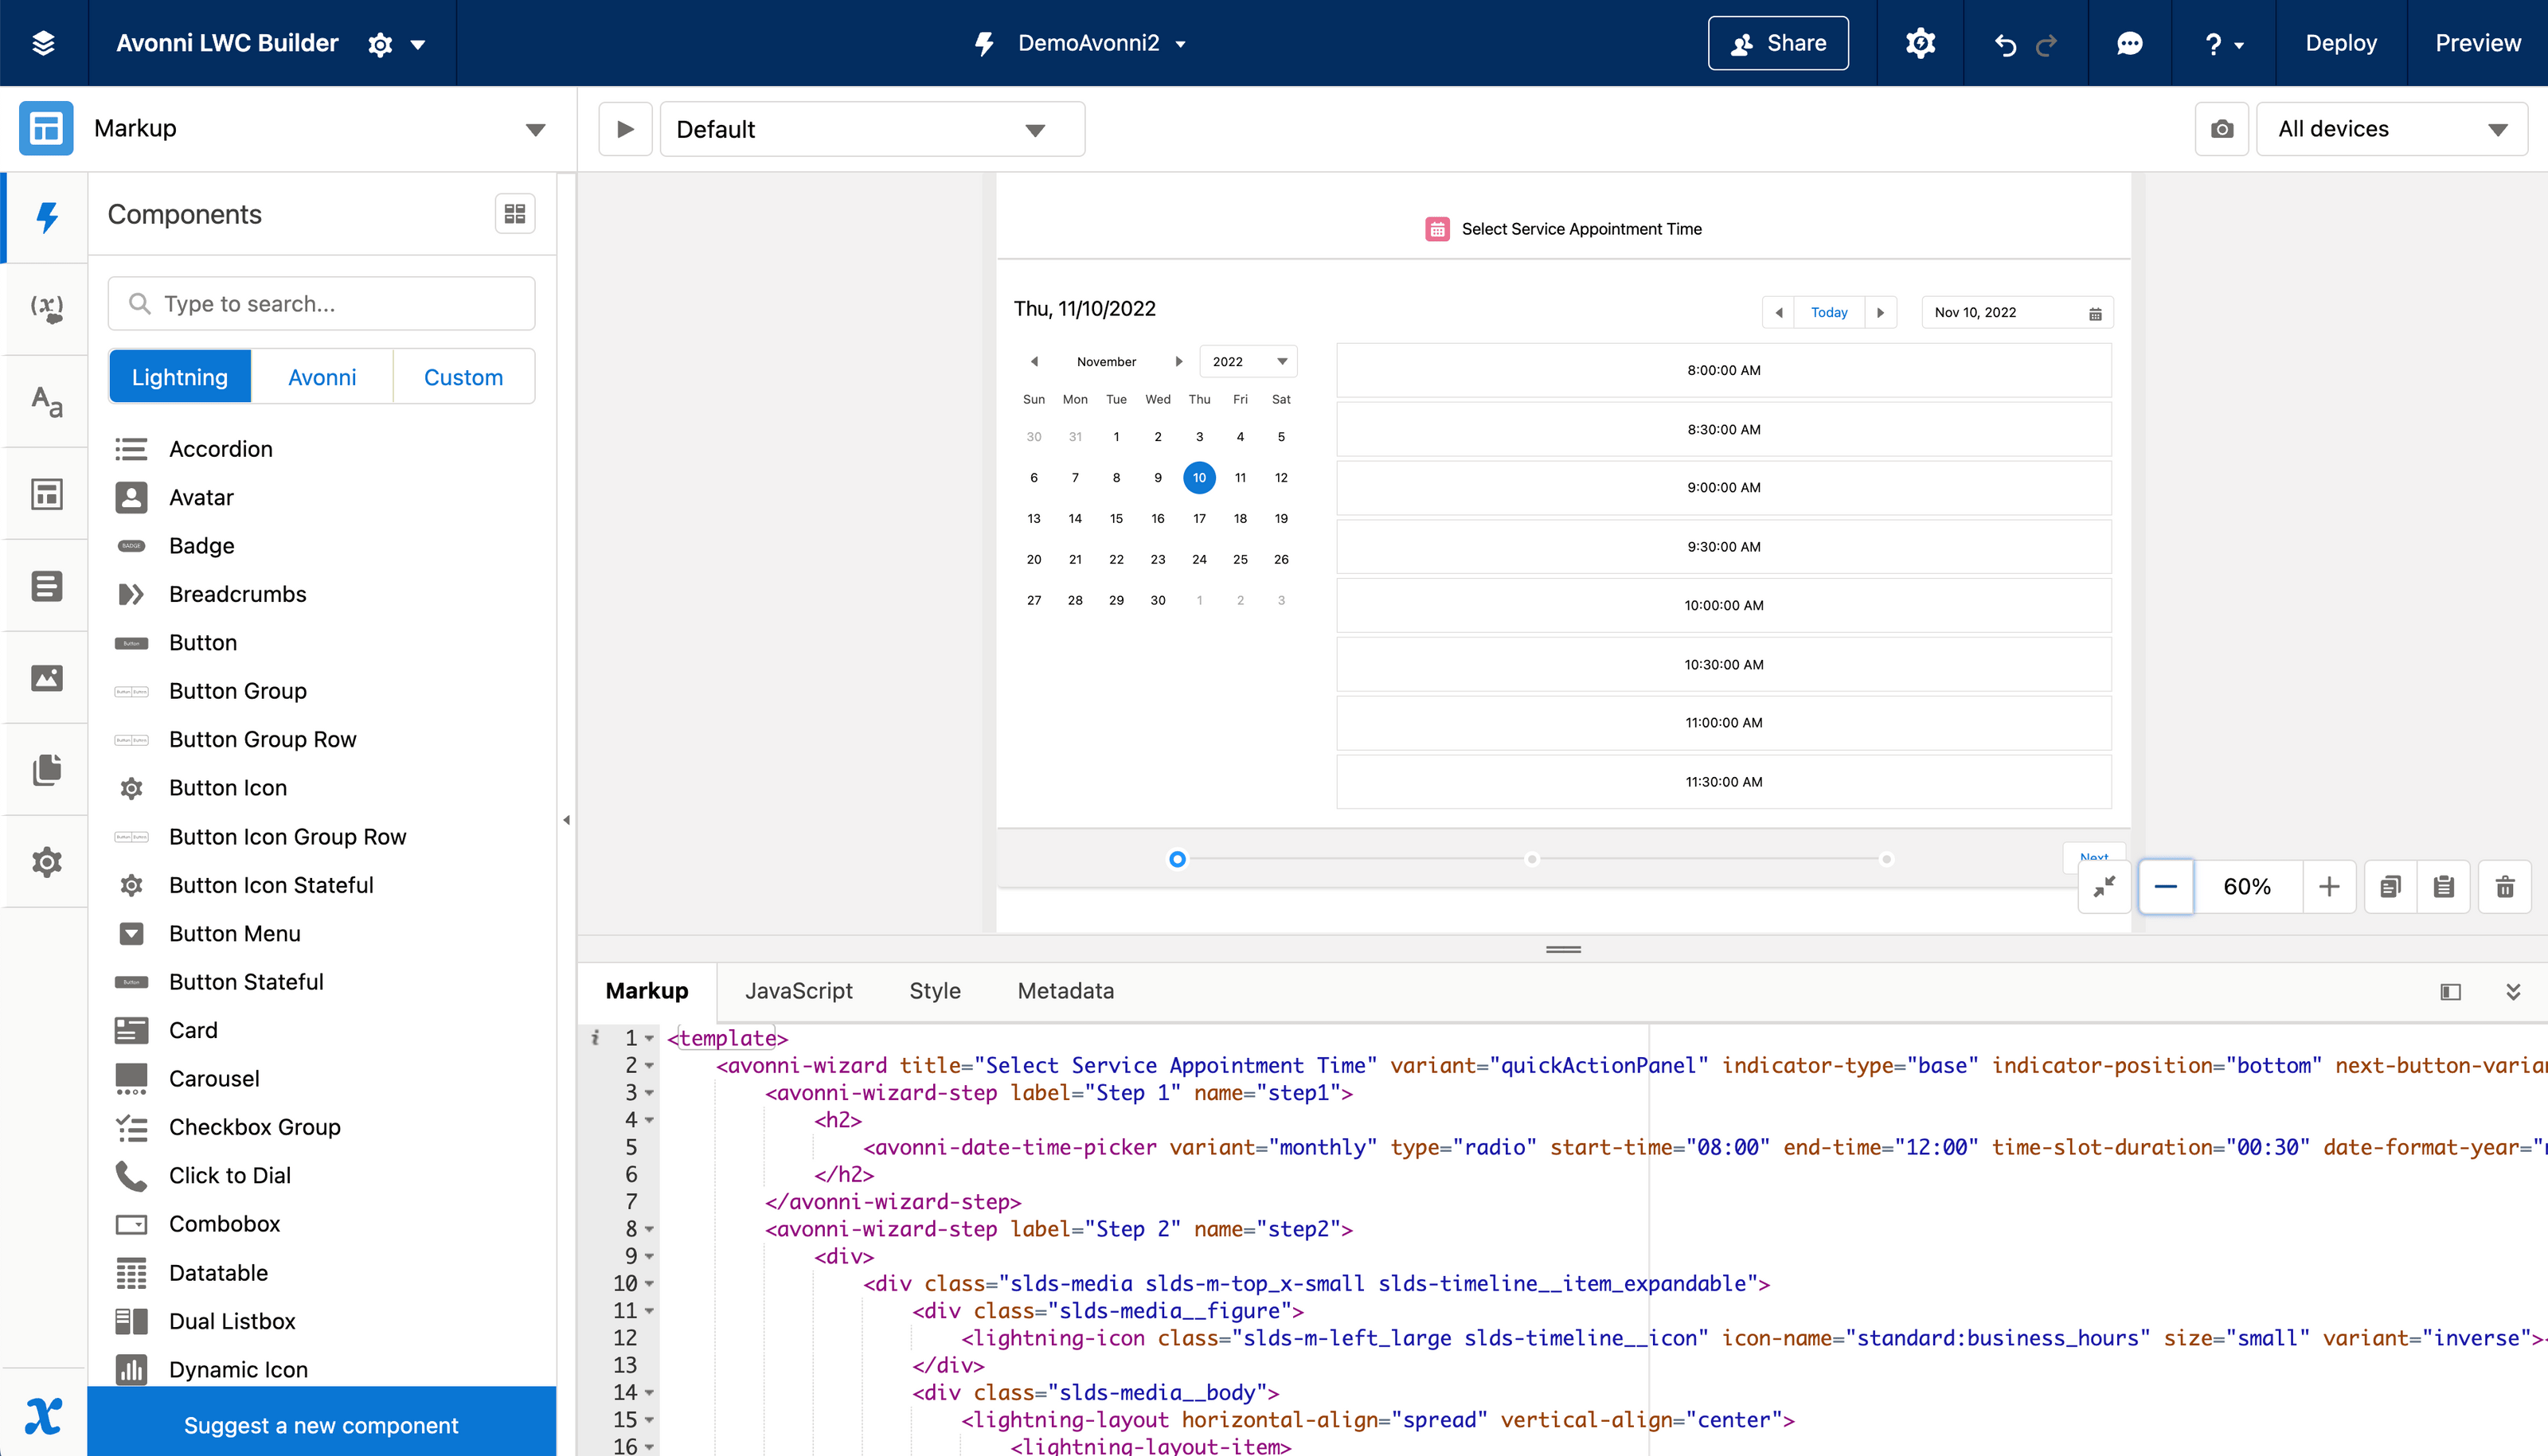Open the Metadata tab

pos(1065,990)
